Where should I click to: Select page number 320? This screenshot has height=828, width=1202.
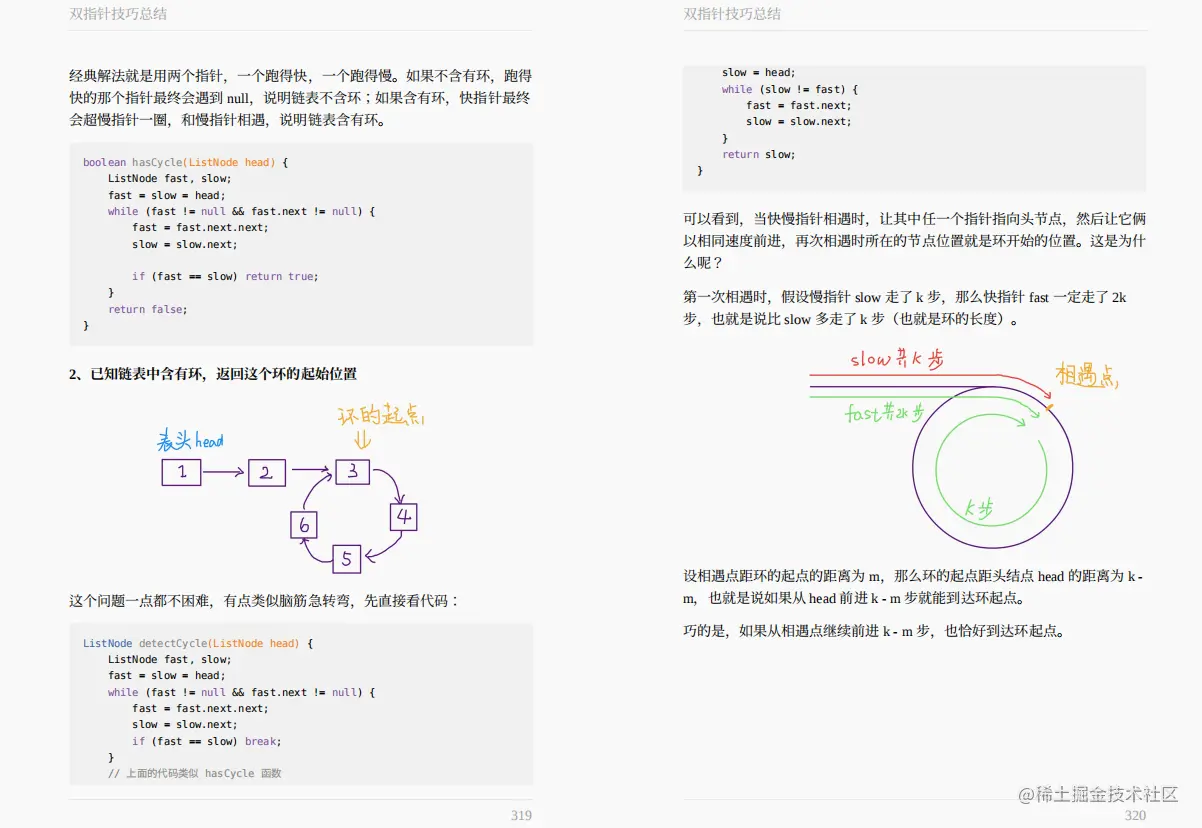coord(1135,816)
